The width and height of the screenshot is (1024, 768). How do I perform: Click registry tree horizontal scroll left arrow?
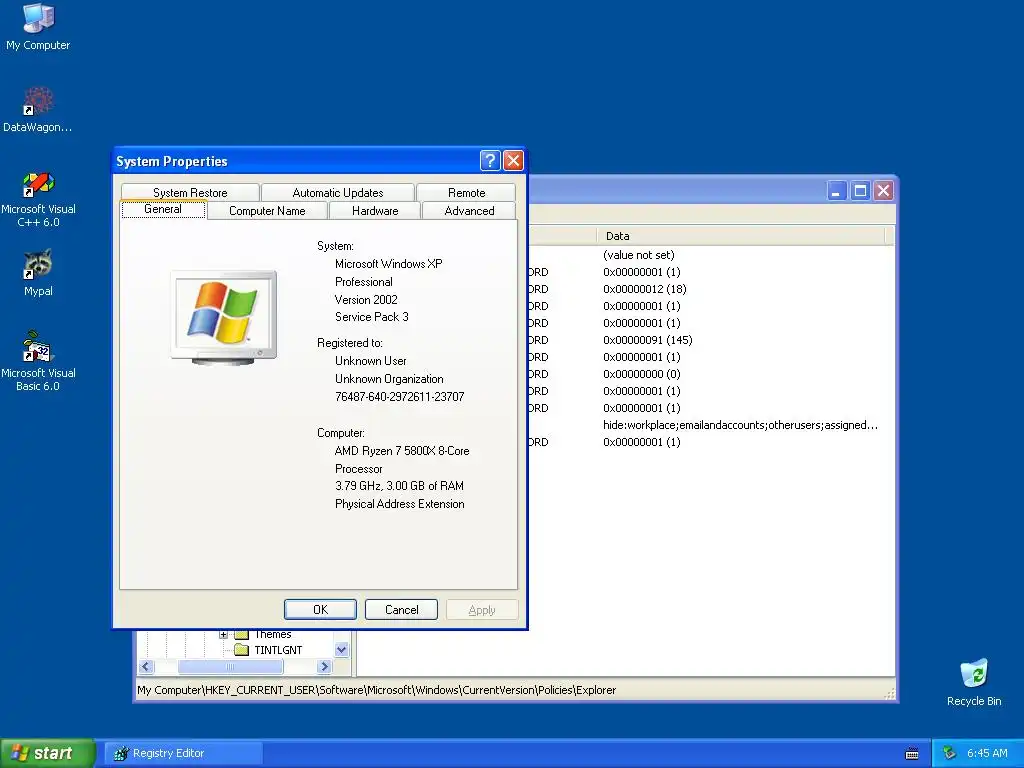[146, 667]
